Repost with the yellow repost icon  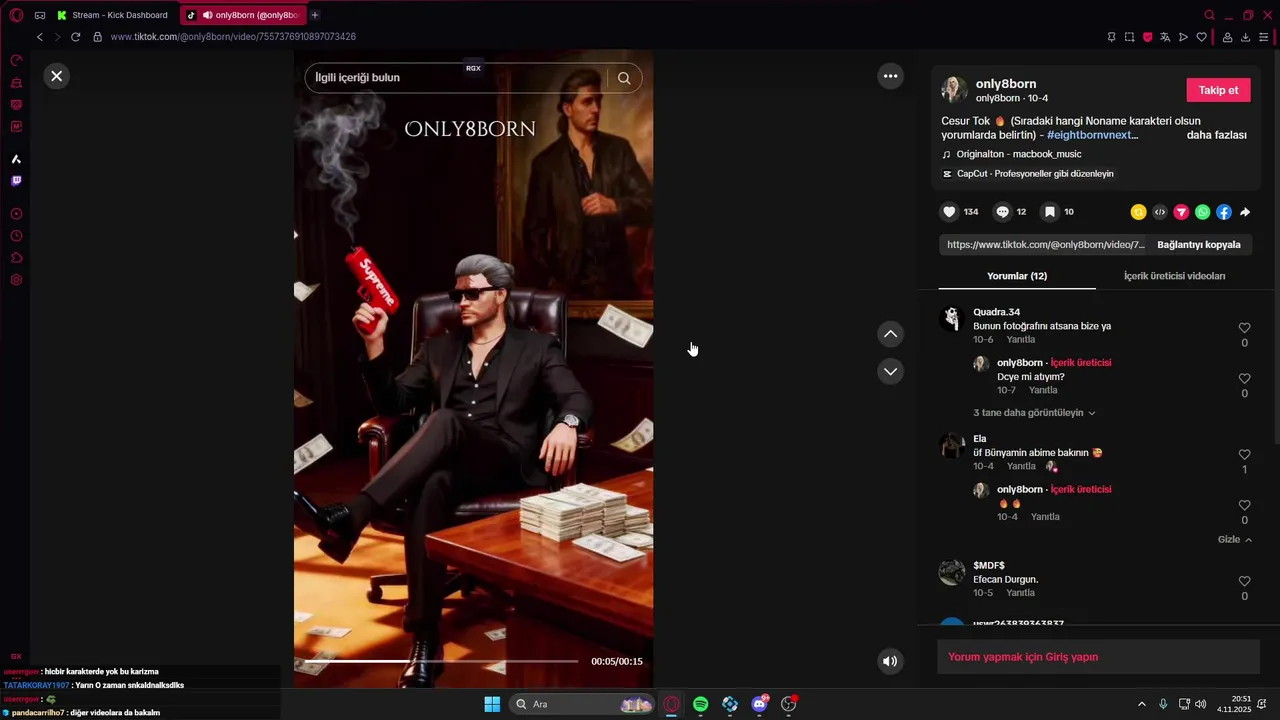tap(1138, 212)
